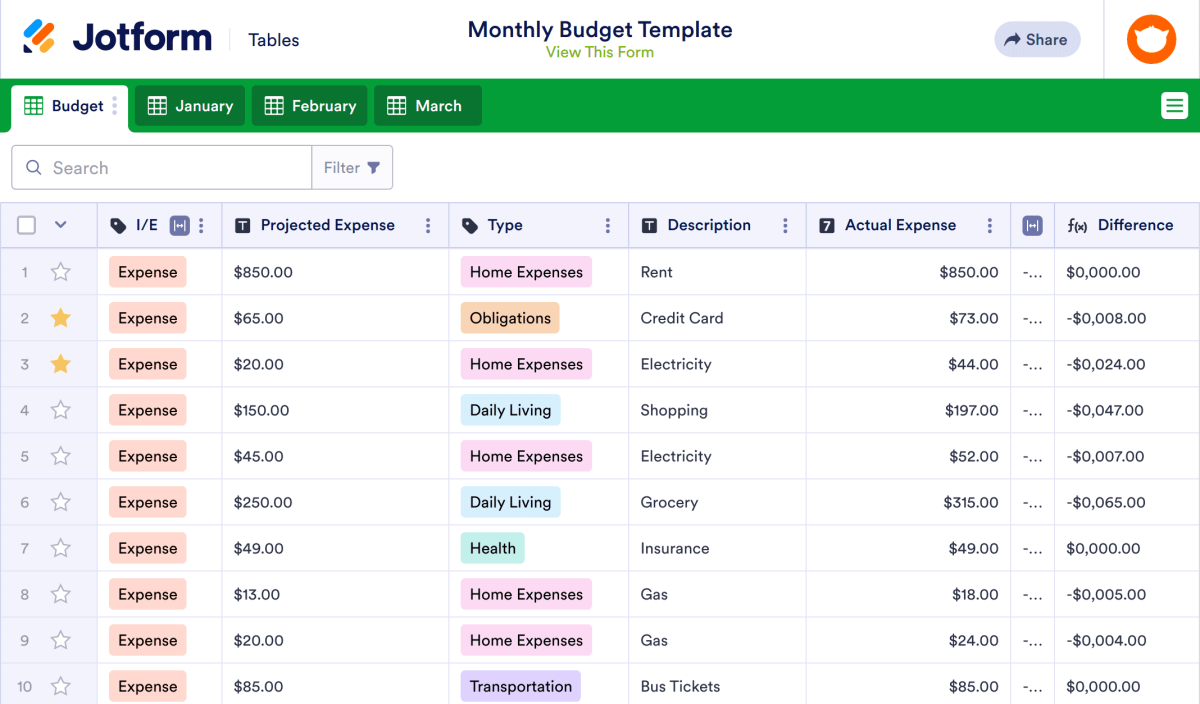Toggle the select-all checkbox in the header row

26,225
